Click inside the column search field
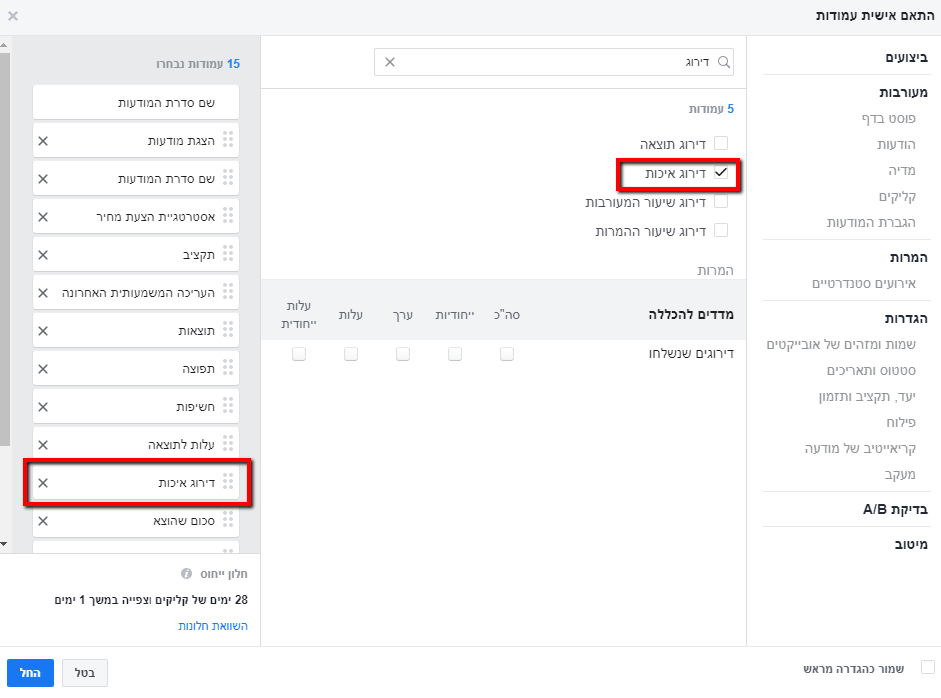The height and width of the screenshot is (698, 941). point(550,62)
